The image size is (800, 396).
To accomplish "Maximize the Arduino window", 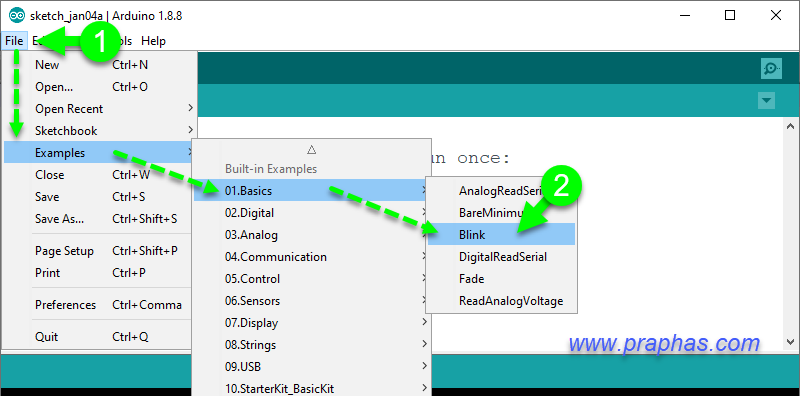I will [730, 15].
